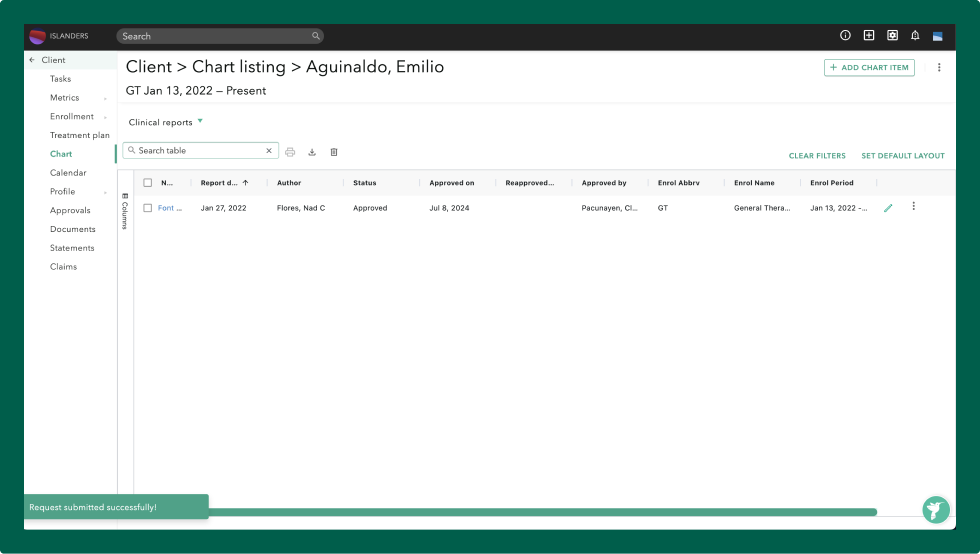Viewport: 980px width, 554px height.
Task: Open Treatment plan in the sidebar
Action: point(79,135)
